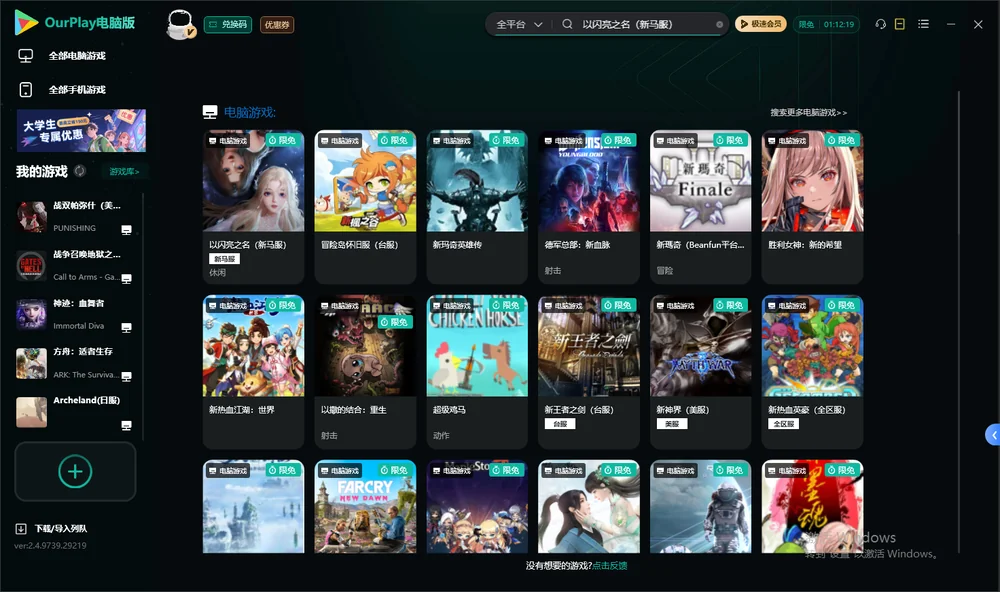Click the 点击反馈 feedback link

click(x=610, y=566)
